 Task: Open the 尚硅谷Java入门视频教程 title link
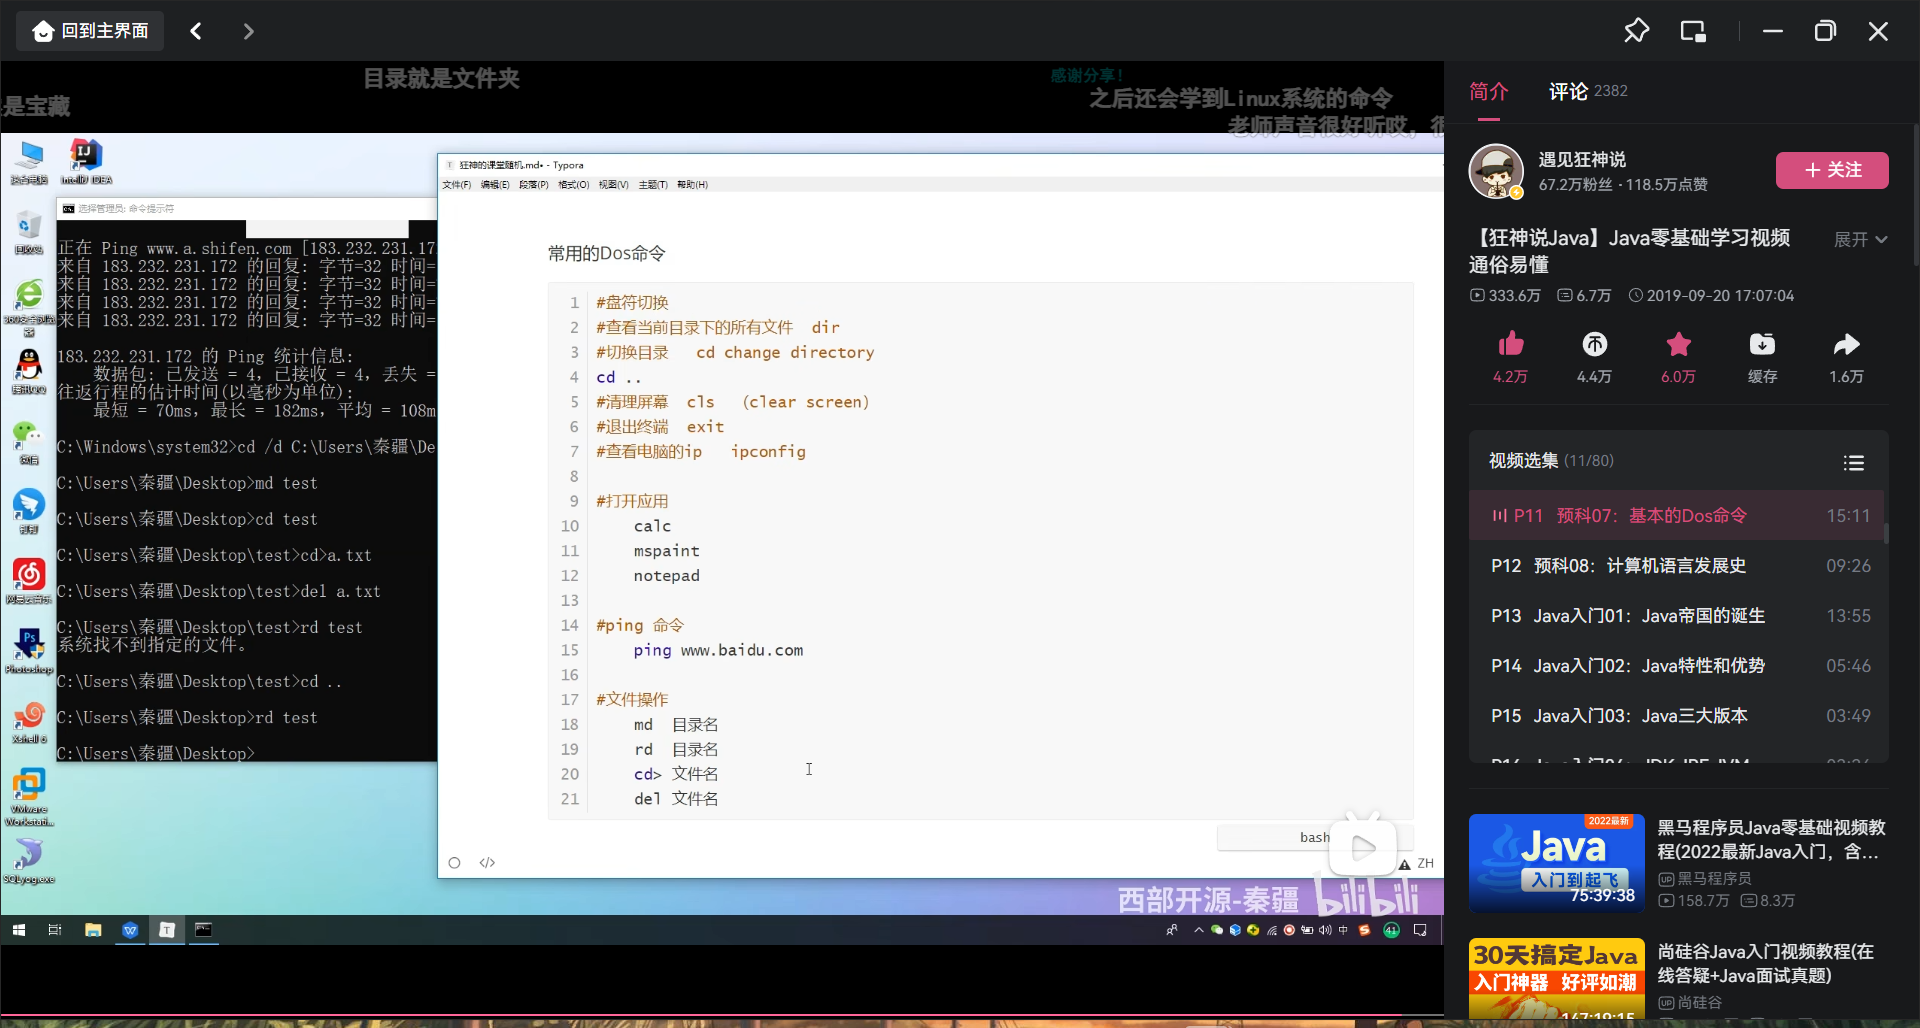point(1766,964)
